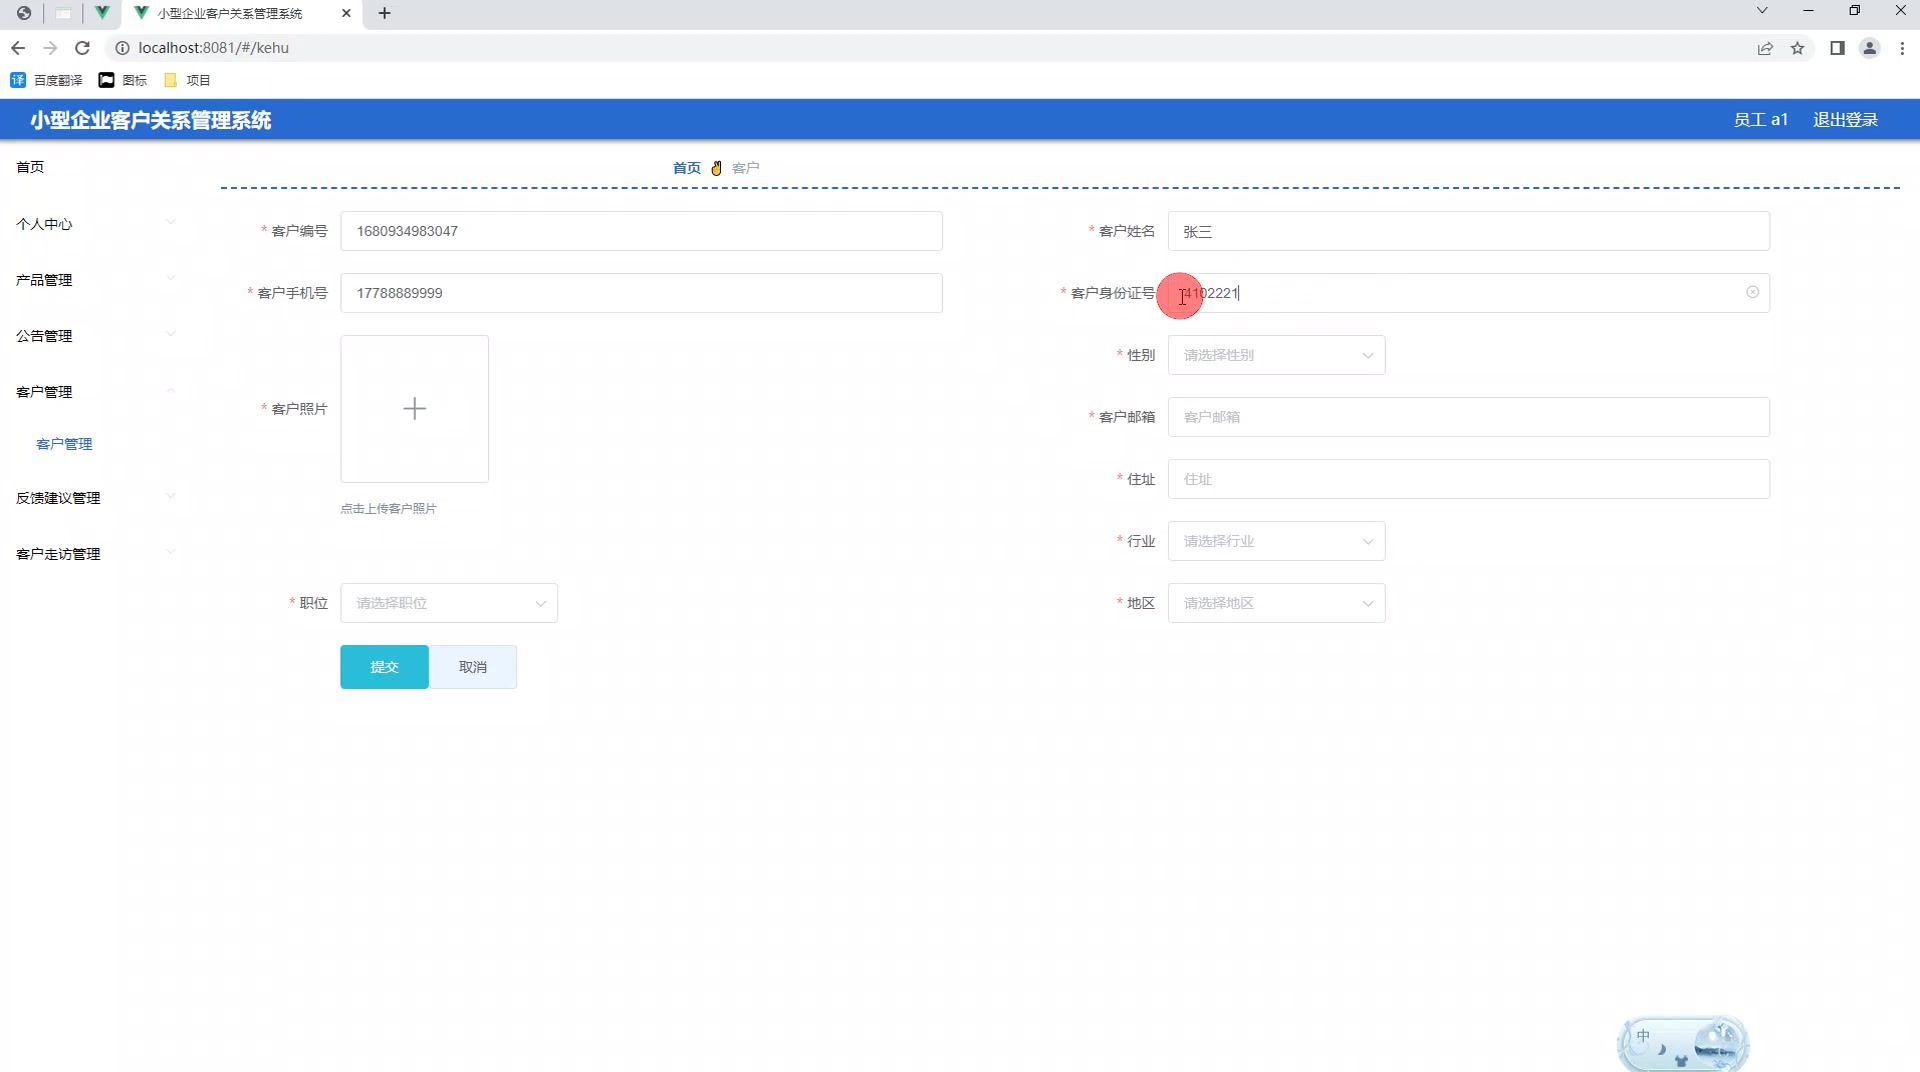The height and width of the screenshot is (1072, 1920).
Task: Log out via 退出登录
Action: click(x=1845, y=120)
